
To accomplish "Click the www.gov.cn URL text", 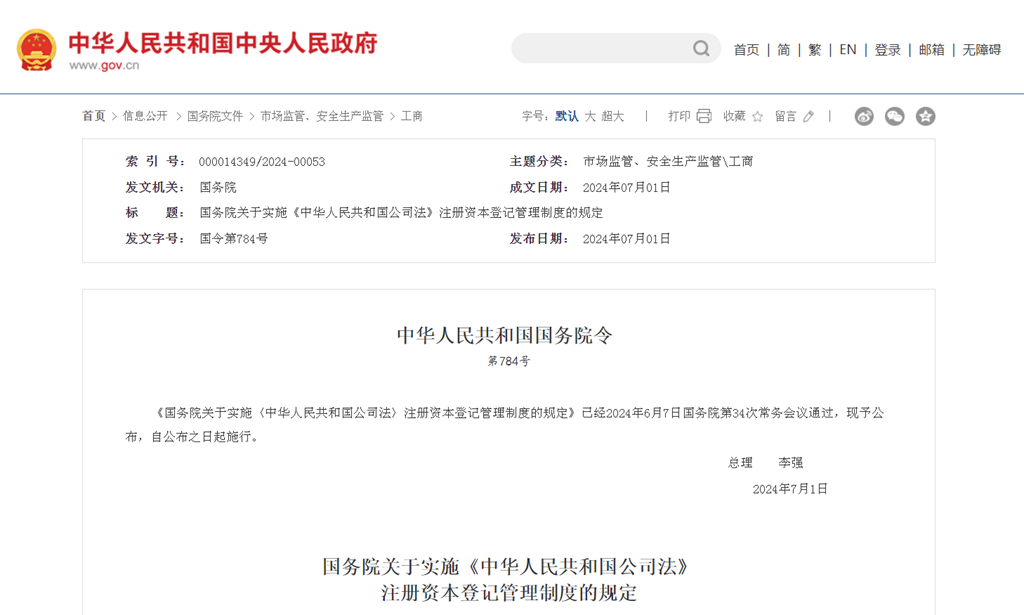I will click(x=104, y=65).
